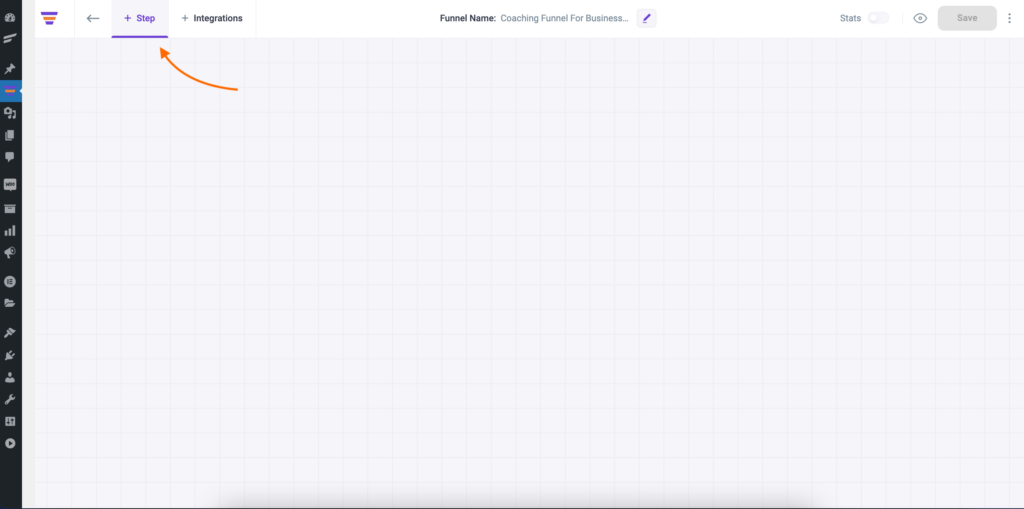This screenshot has height=509, width=1024.
Task: Open the Integrations tab
Action: [x=212, y=18]
